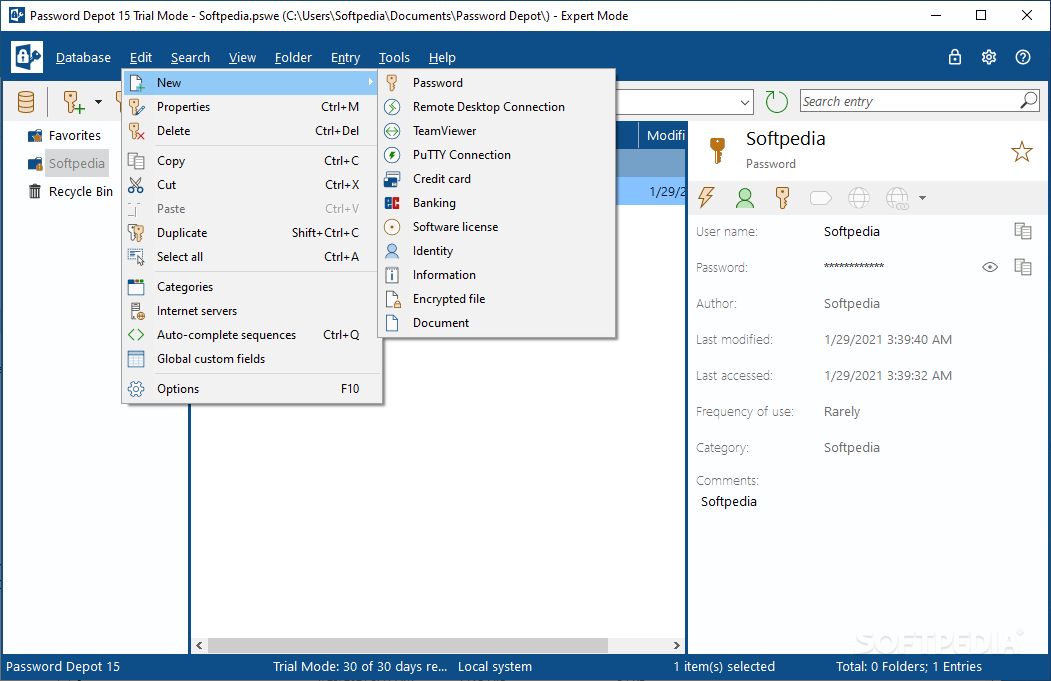Choose Duplicate in the Edit menu
The height and width of the screenshot is (681, 1051).
tap(251, 233)
